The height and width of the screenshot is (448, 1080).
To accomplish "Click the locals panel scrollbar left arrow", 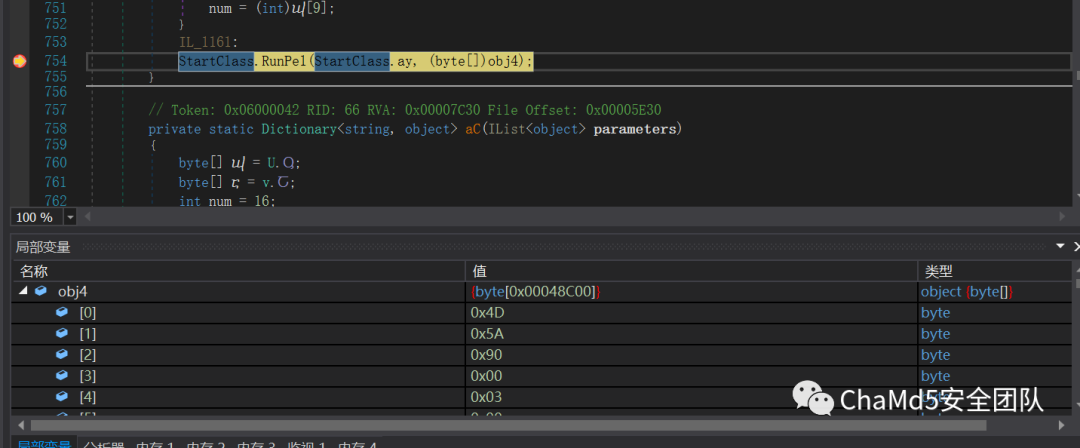I will [19, 425].
